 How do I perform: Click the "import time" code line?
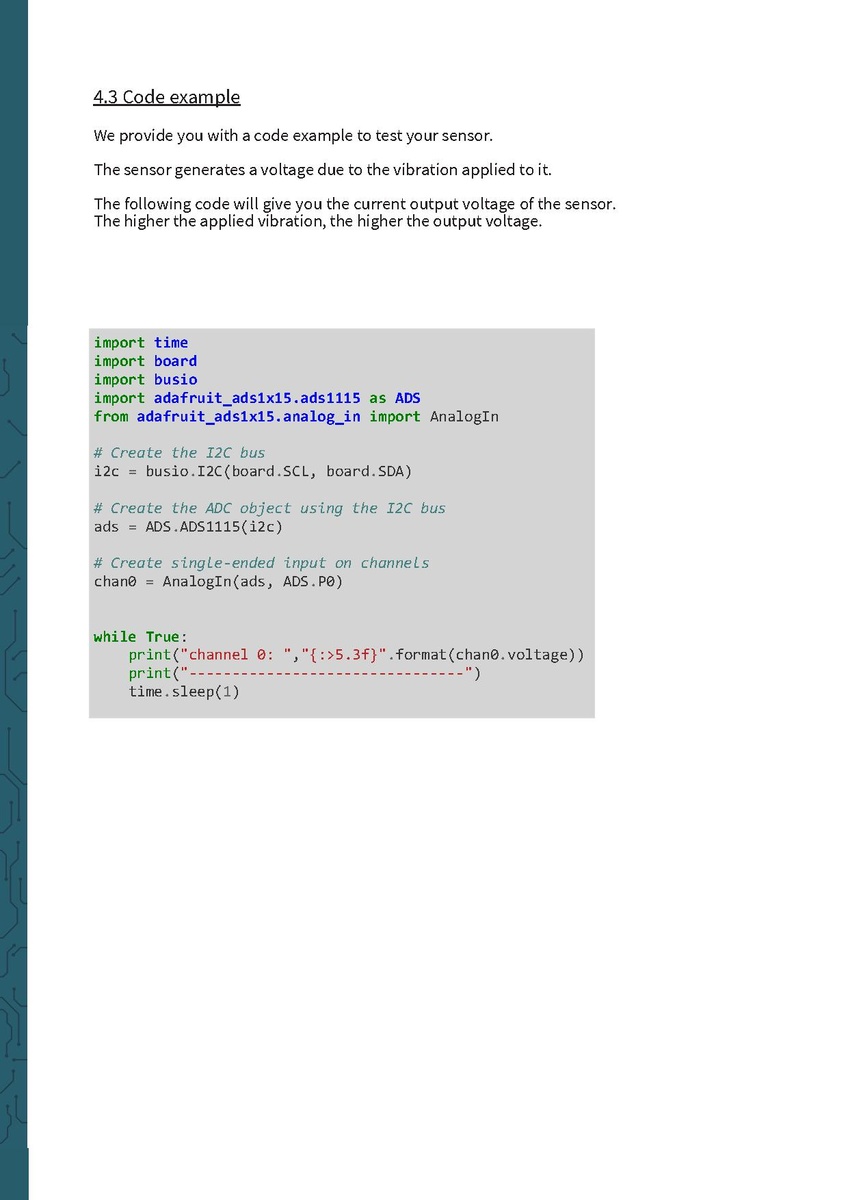click(141, 343)
